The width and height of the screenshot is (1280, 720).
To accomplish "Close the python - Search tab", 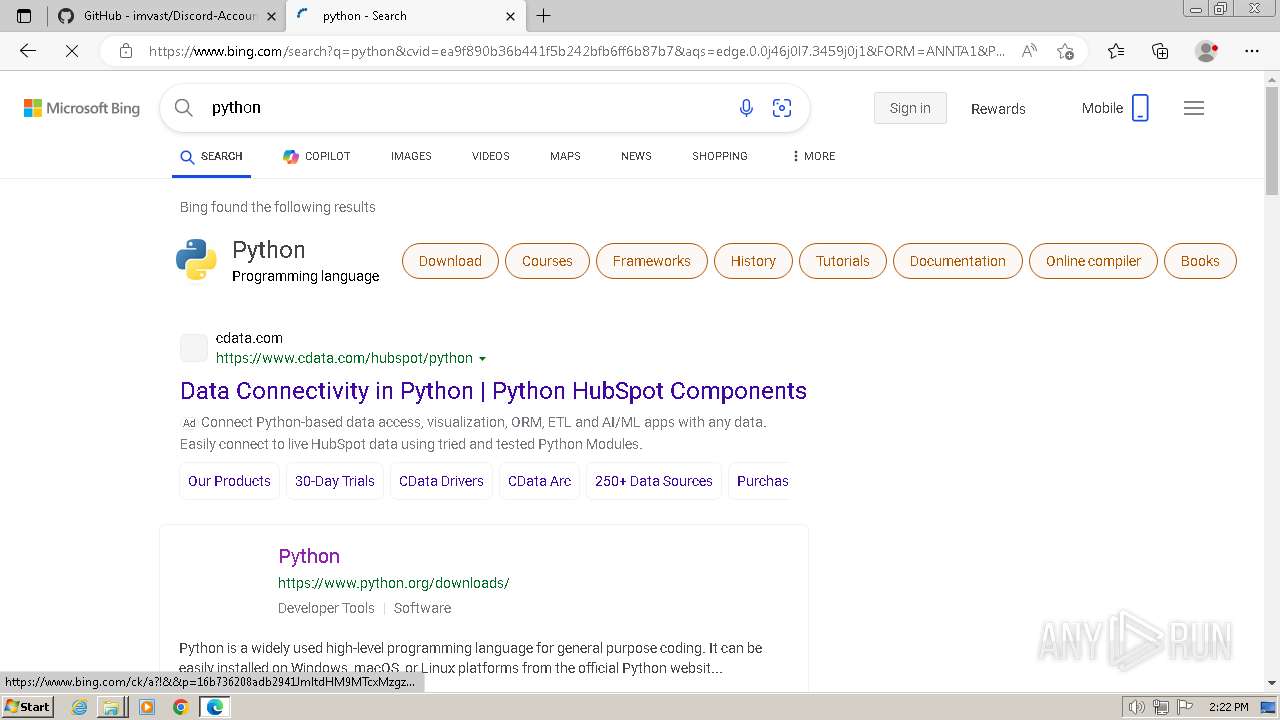I will (510, 16).
